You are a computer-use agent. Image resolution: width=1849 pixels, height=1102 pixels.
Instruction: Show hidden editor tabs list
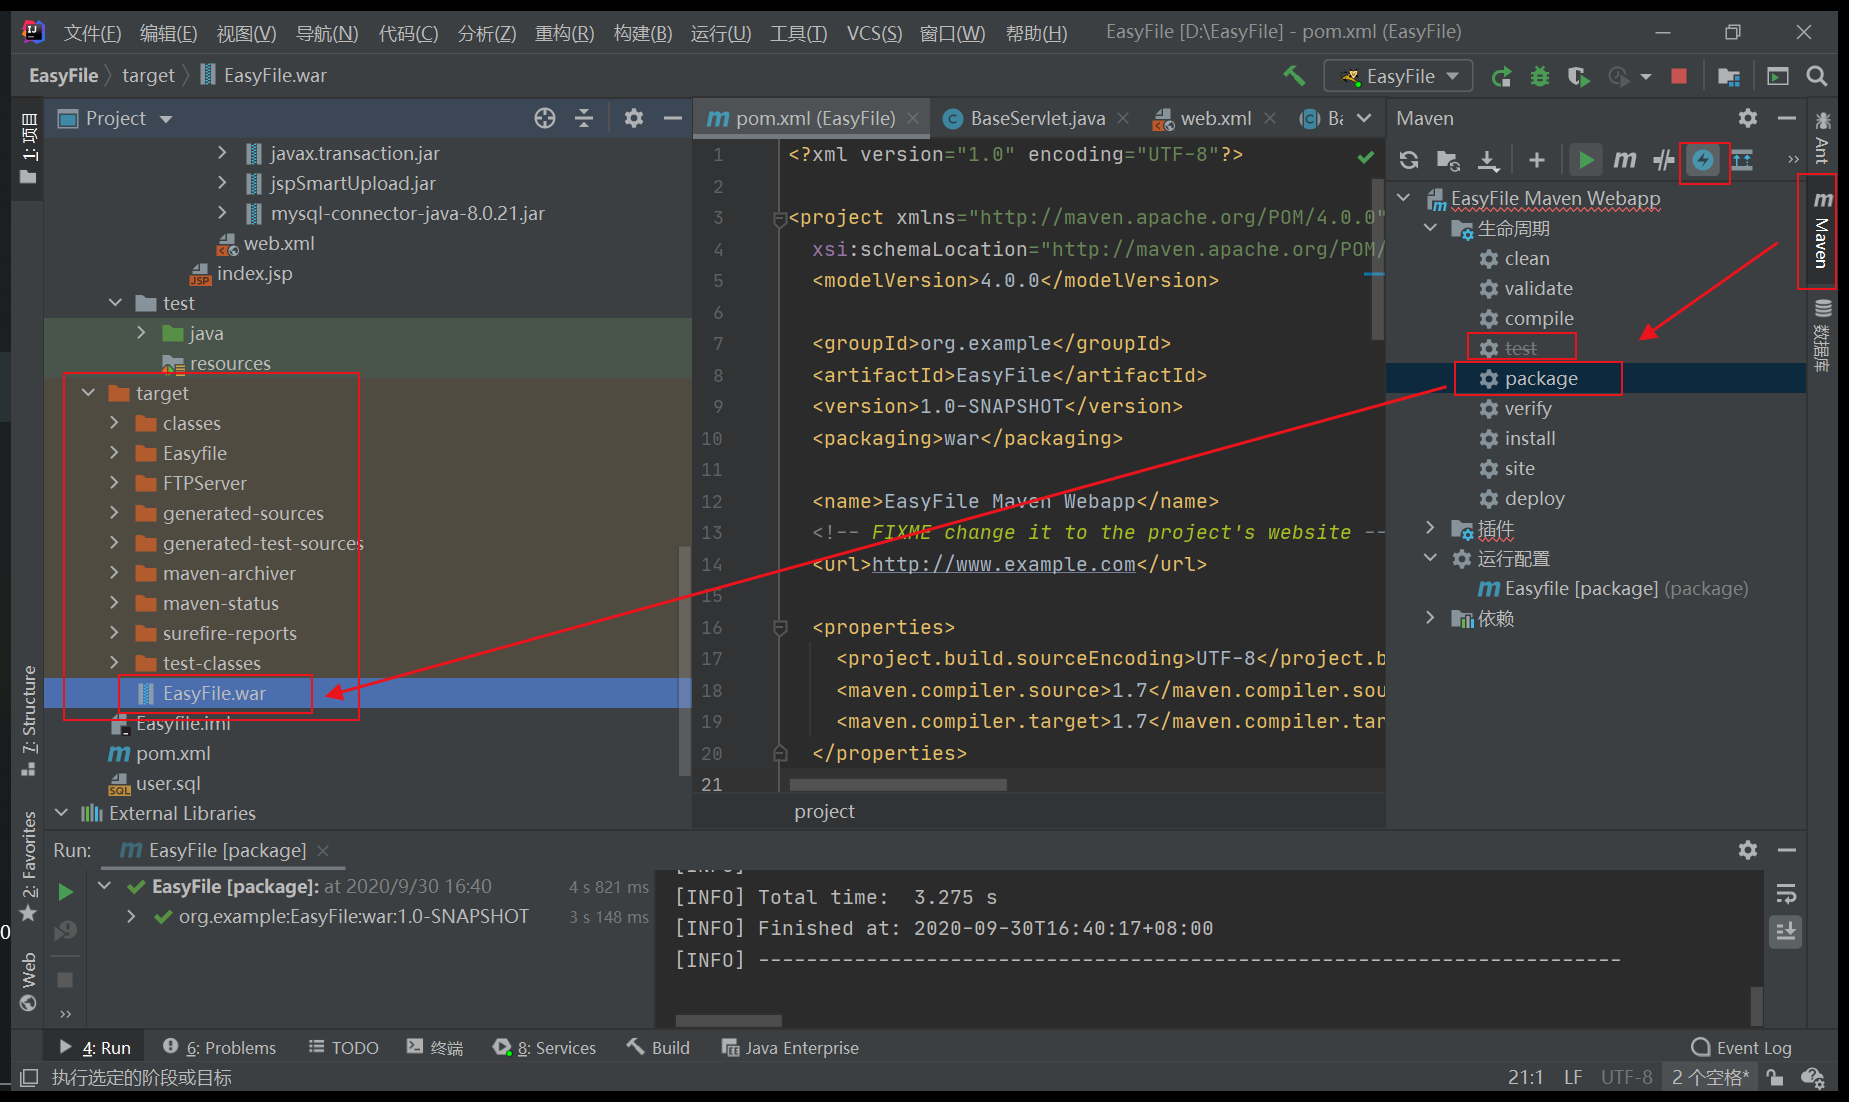coord(1364,118)
